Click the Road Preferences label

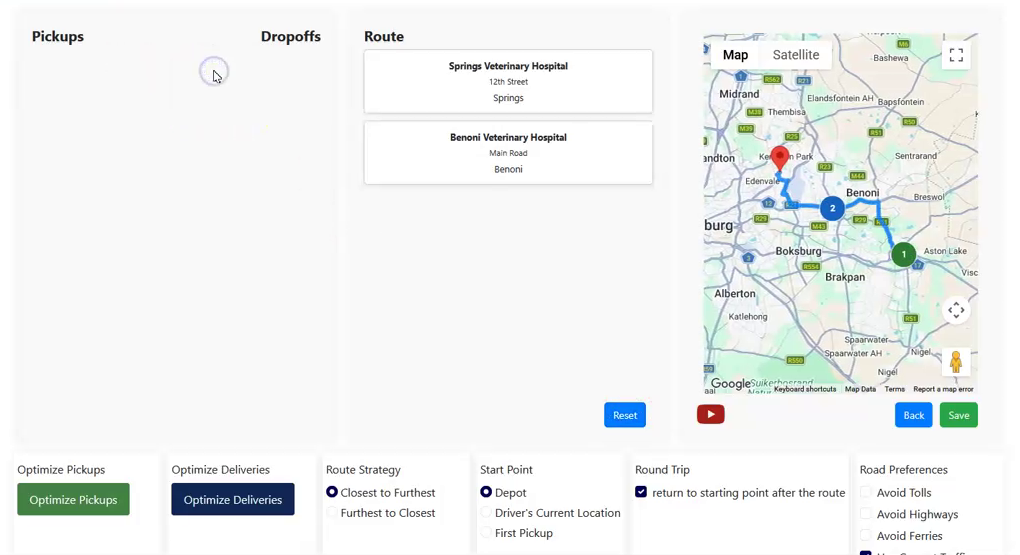coord(904,470)
